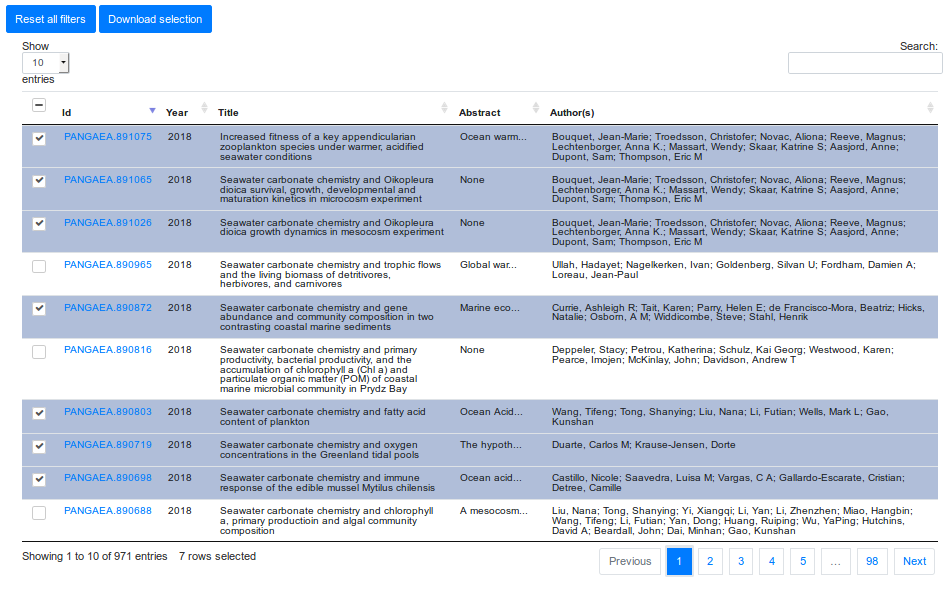Focus the Search input field
Viewport: 951px width, 592px height.
[x=865, y=63]
